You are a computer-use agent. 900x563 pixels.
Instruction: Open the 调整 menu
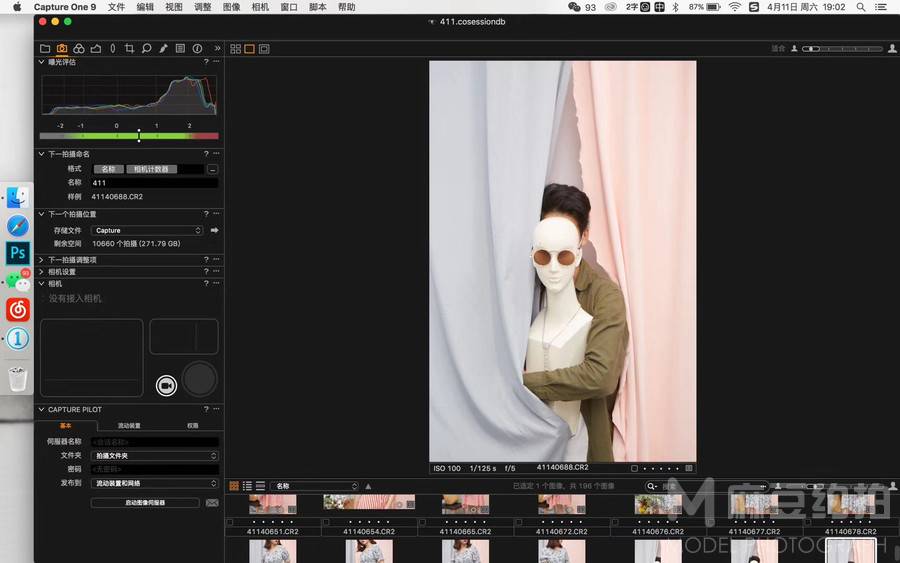point(203,7)
